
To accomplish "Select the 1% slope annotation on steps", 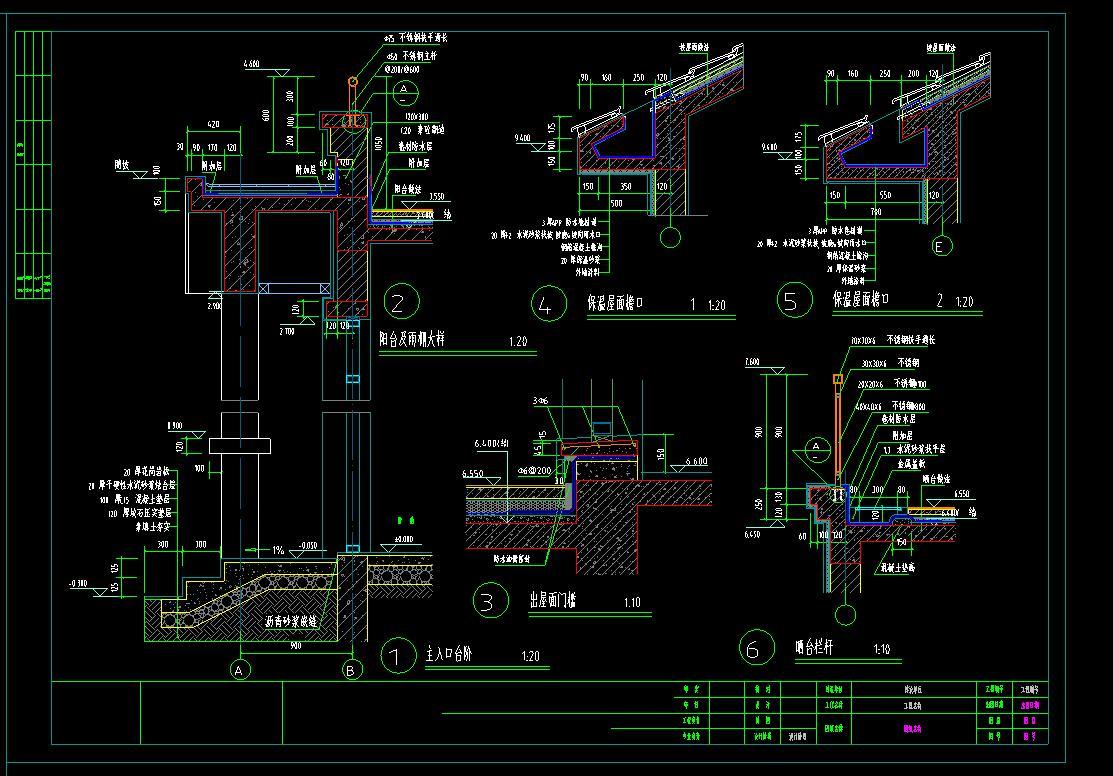I will (278, 550).
